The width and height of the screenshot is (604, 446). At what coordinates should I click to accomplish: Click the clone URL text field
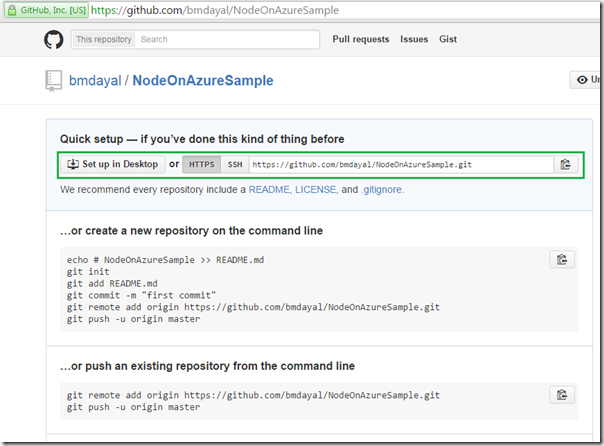click(x=401, y=164)
